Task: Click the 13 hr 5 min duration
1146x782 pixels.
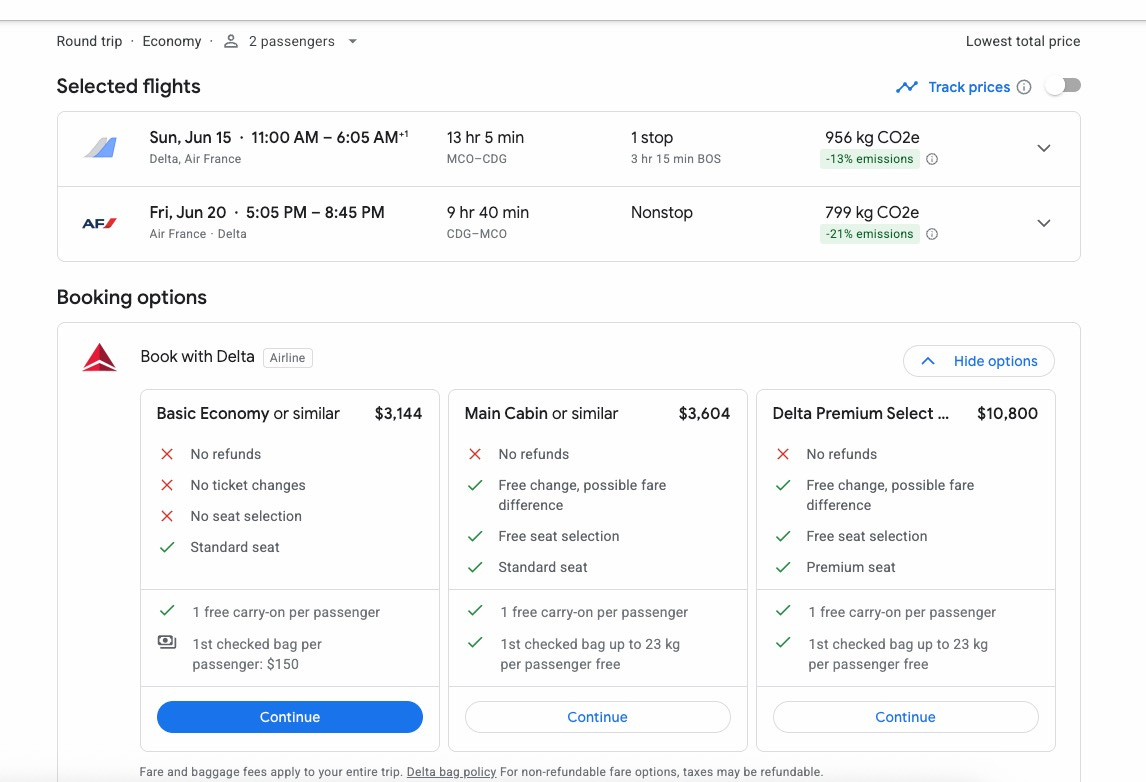Action: [485, 137]
